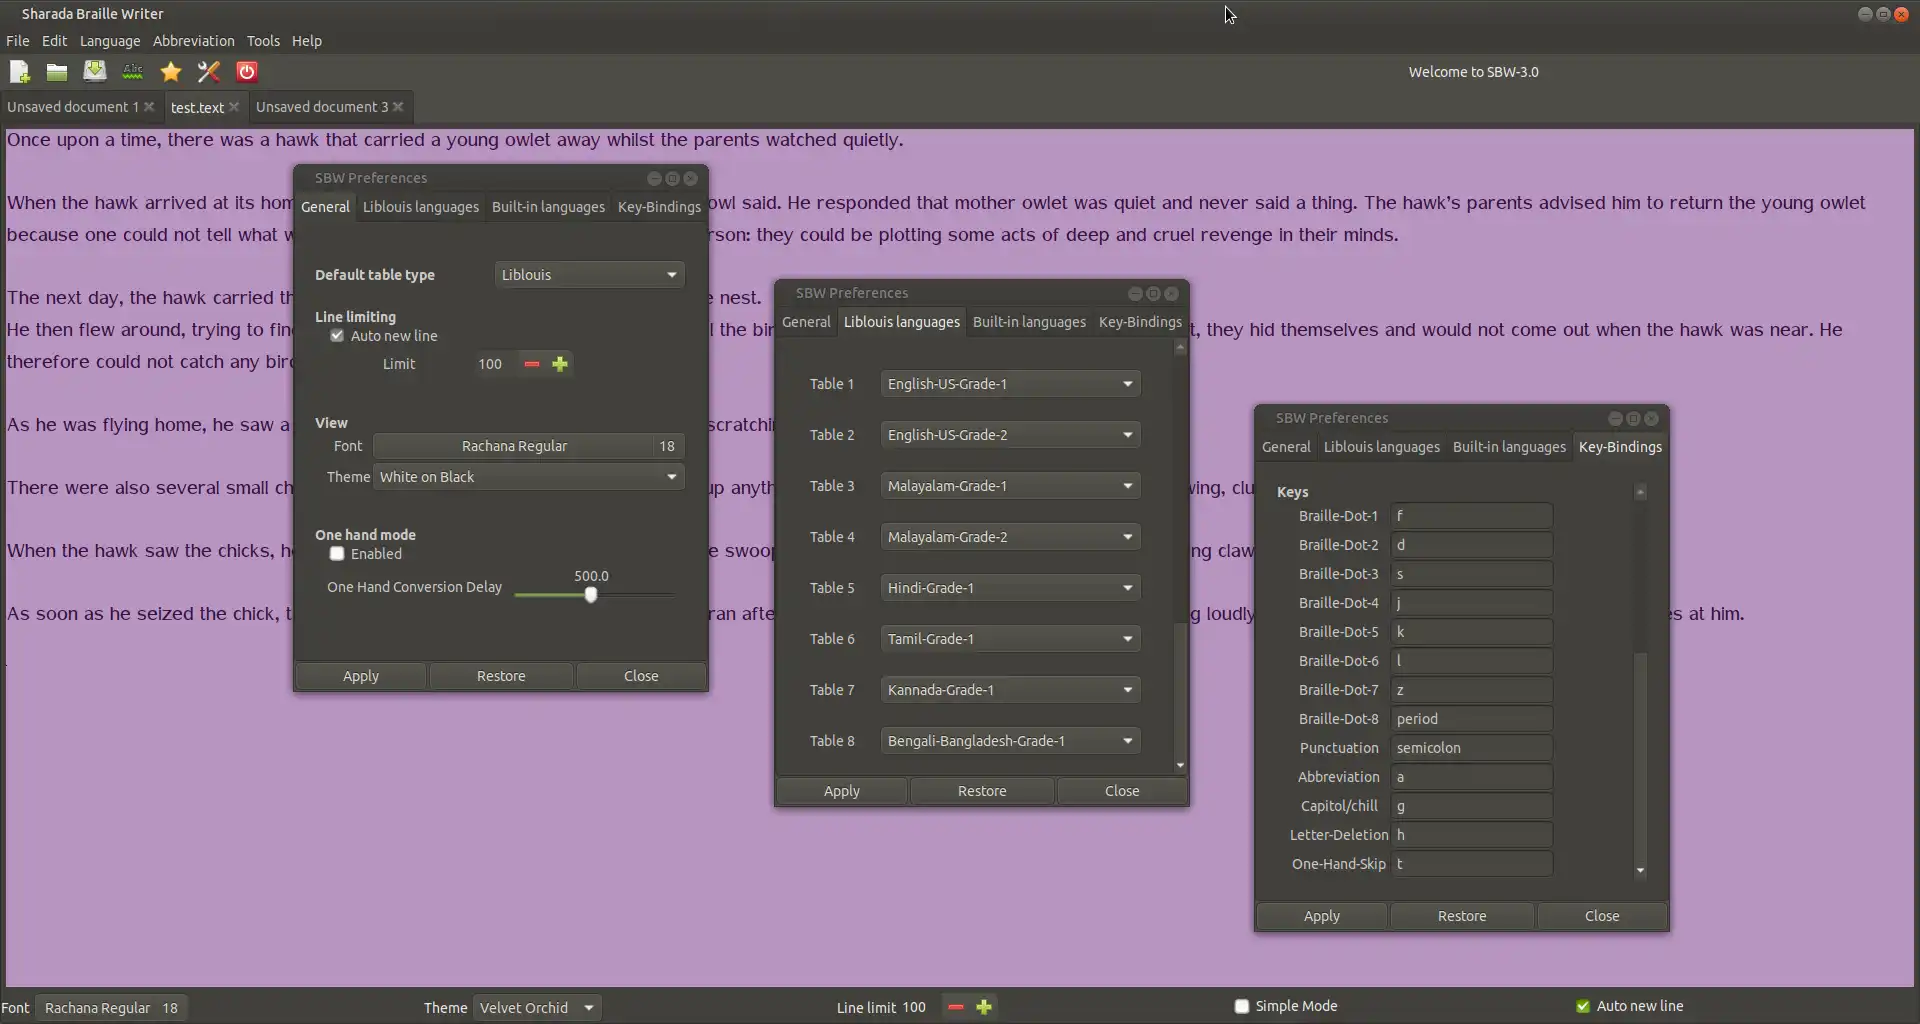Viewport: 1920px width, 1024px height.
Task: Open the White on Black theme dropdown
Action: pyautogui.click(x=528, y=477)
